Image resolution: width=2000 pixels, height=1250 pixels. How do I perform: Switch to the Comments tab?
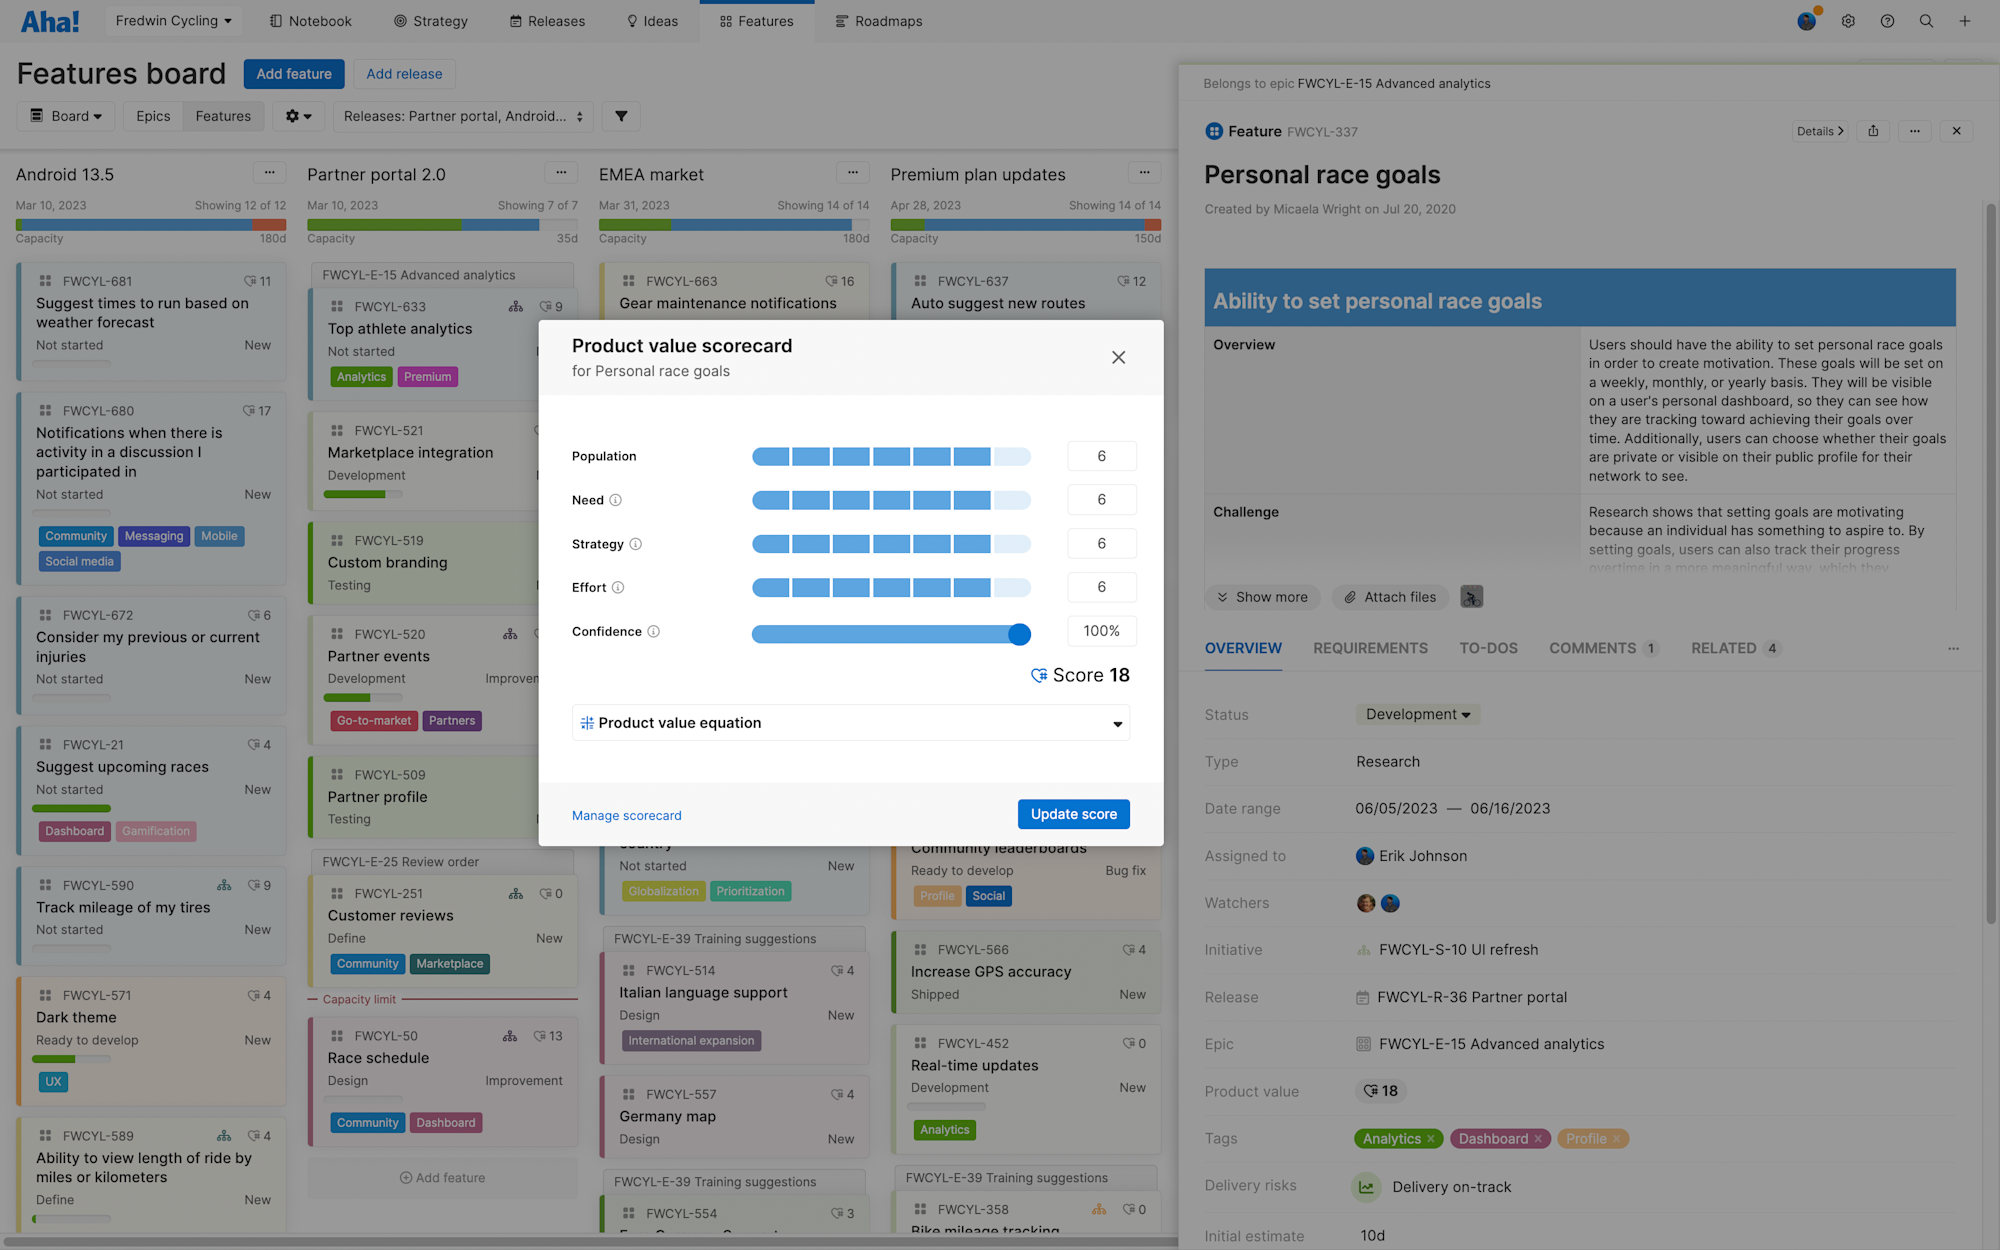(1594, 648)
